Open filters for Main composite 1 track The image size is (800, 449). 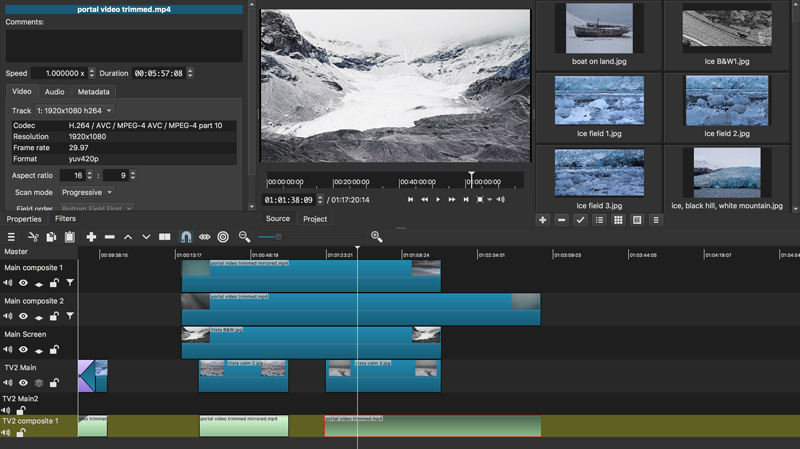(x=70, y=283)
